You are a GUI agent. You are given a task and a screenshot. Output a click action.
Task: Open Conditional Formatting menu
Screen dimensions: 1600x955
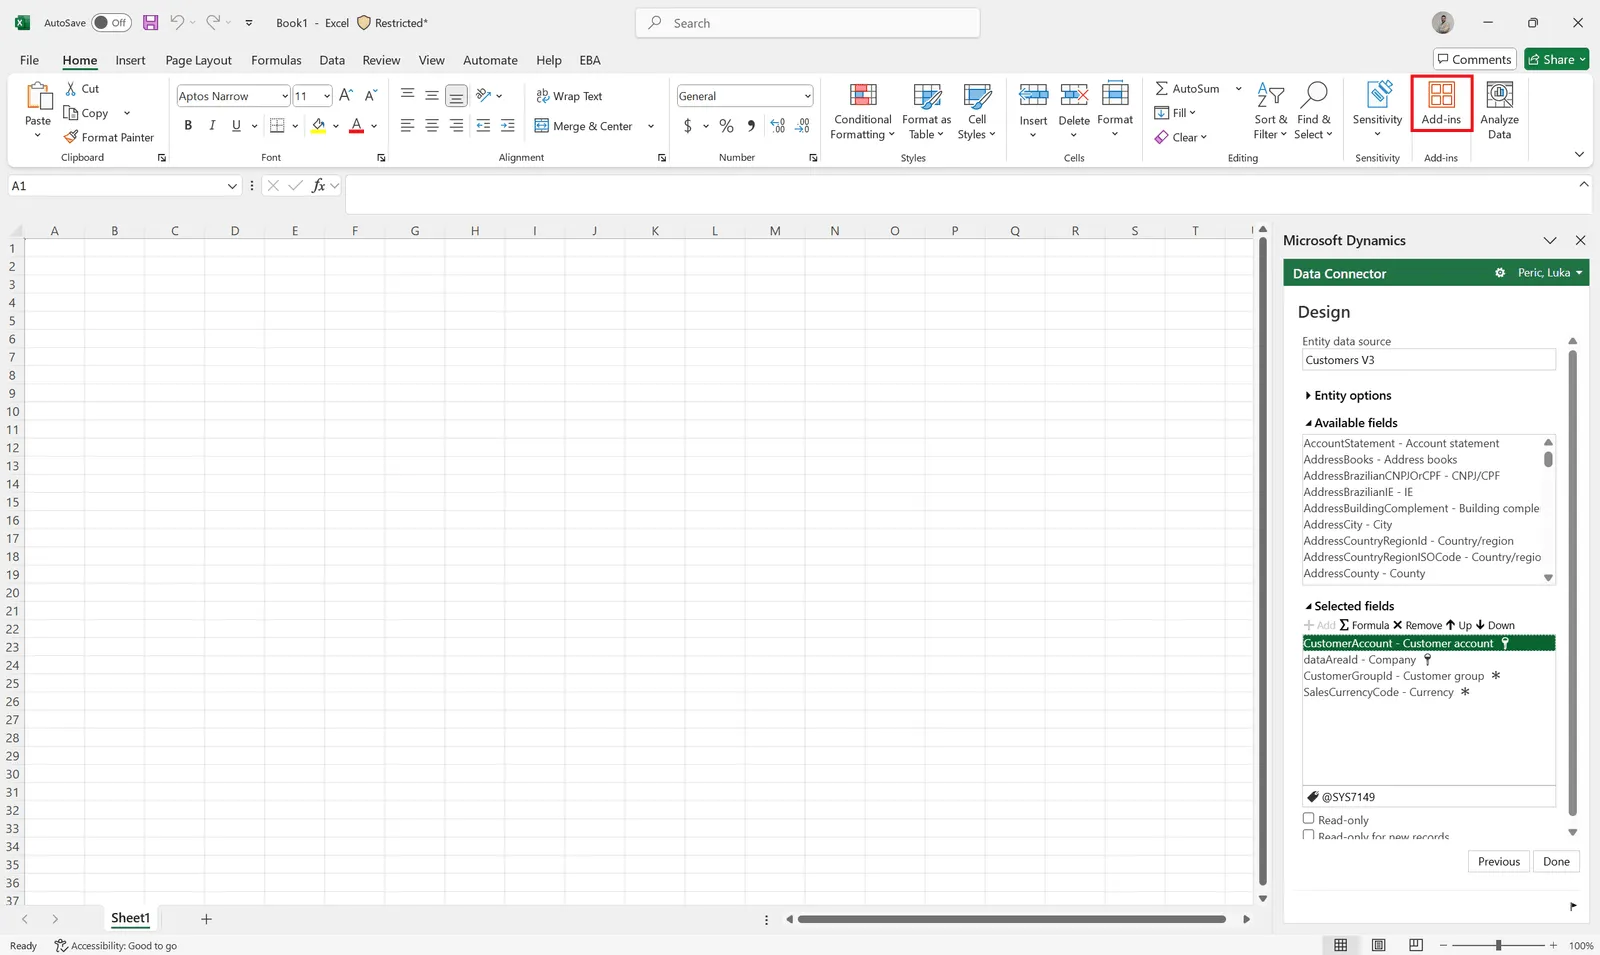click(x=862, y=111)
